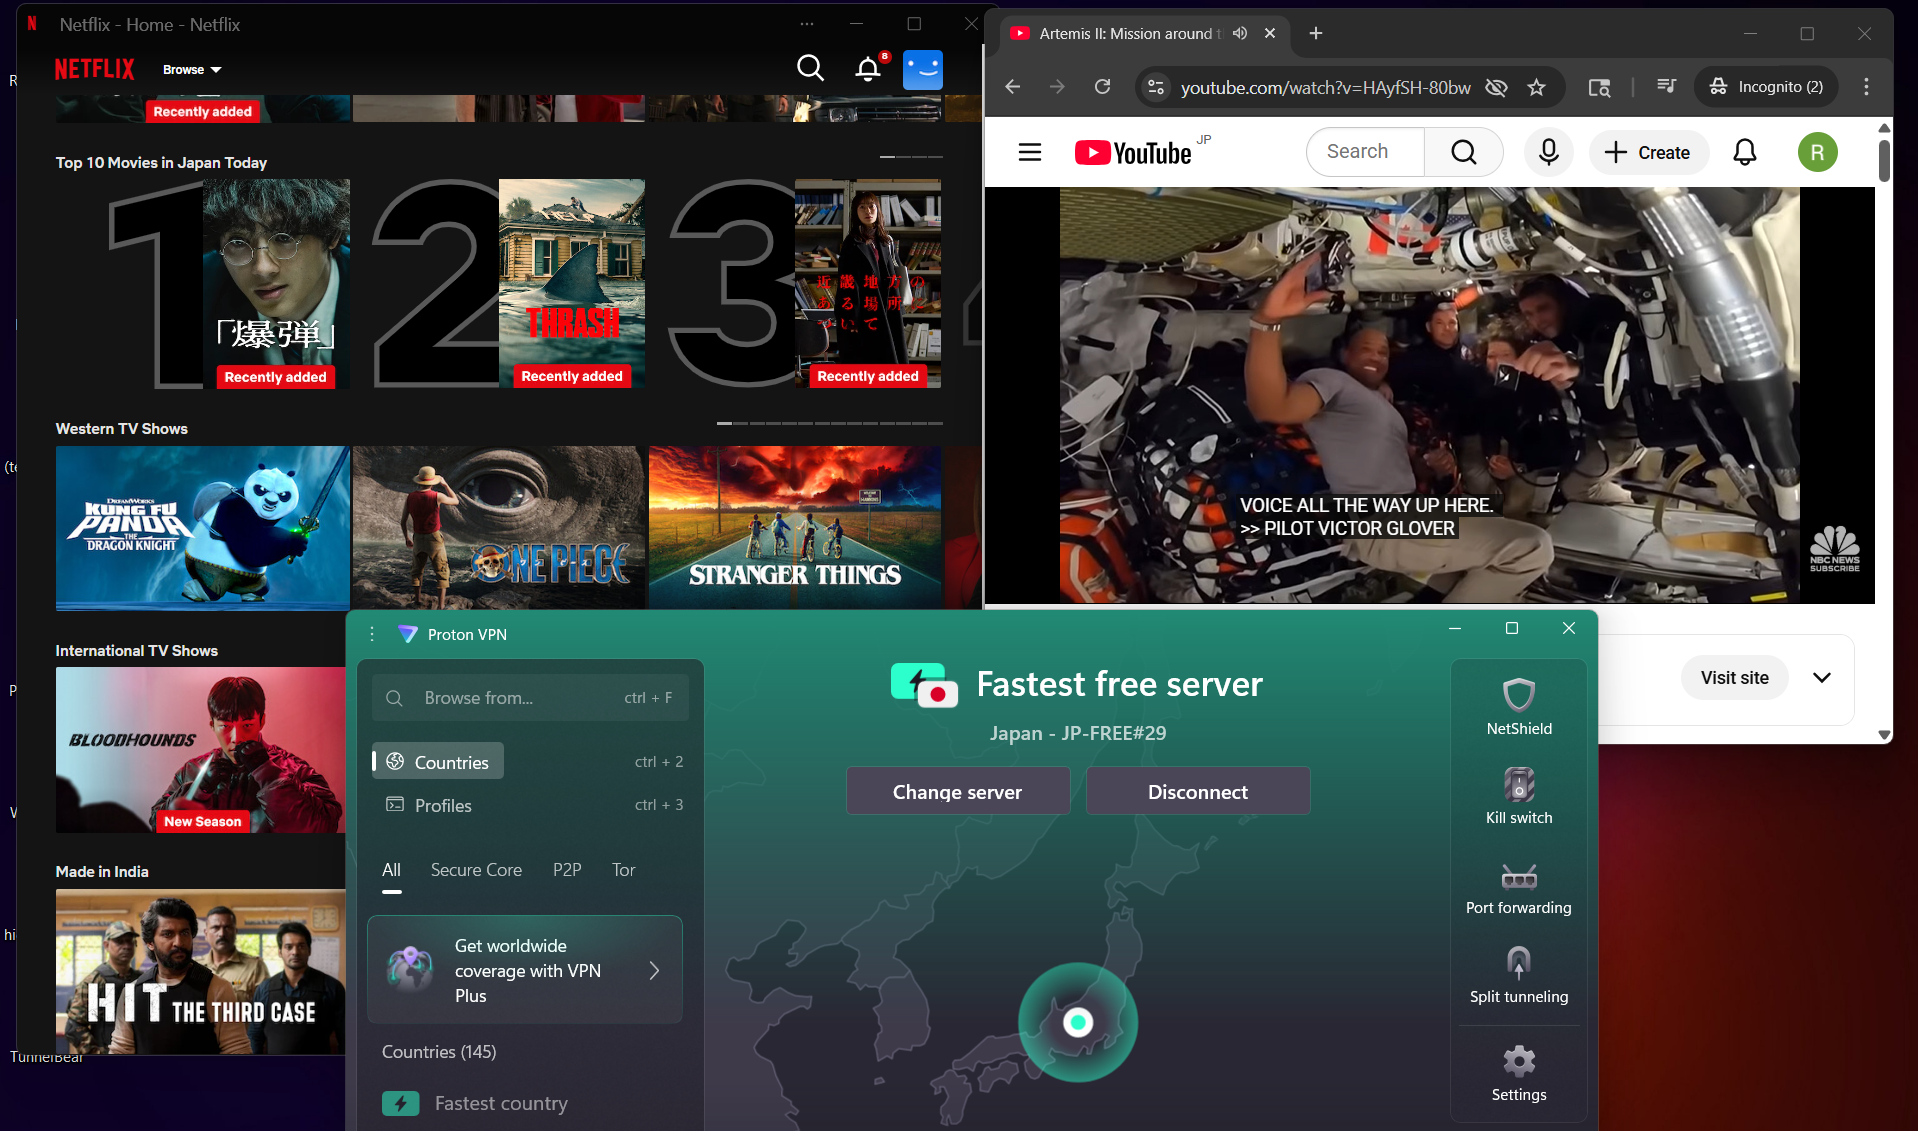Switch to the All servers tab

pos(391,870)
